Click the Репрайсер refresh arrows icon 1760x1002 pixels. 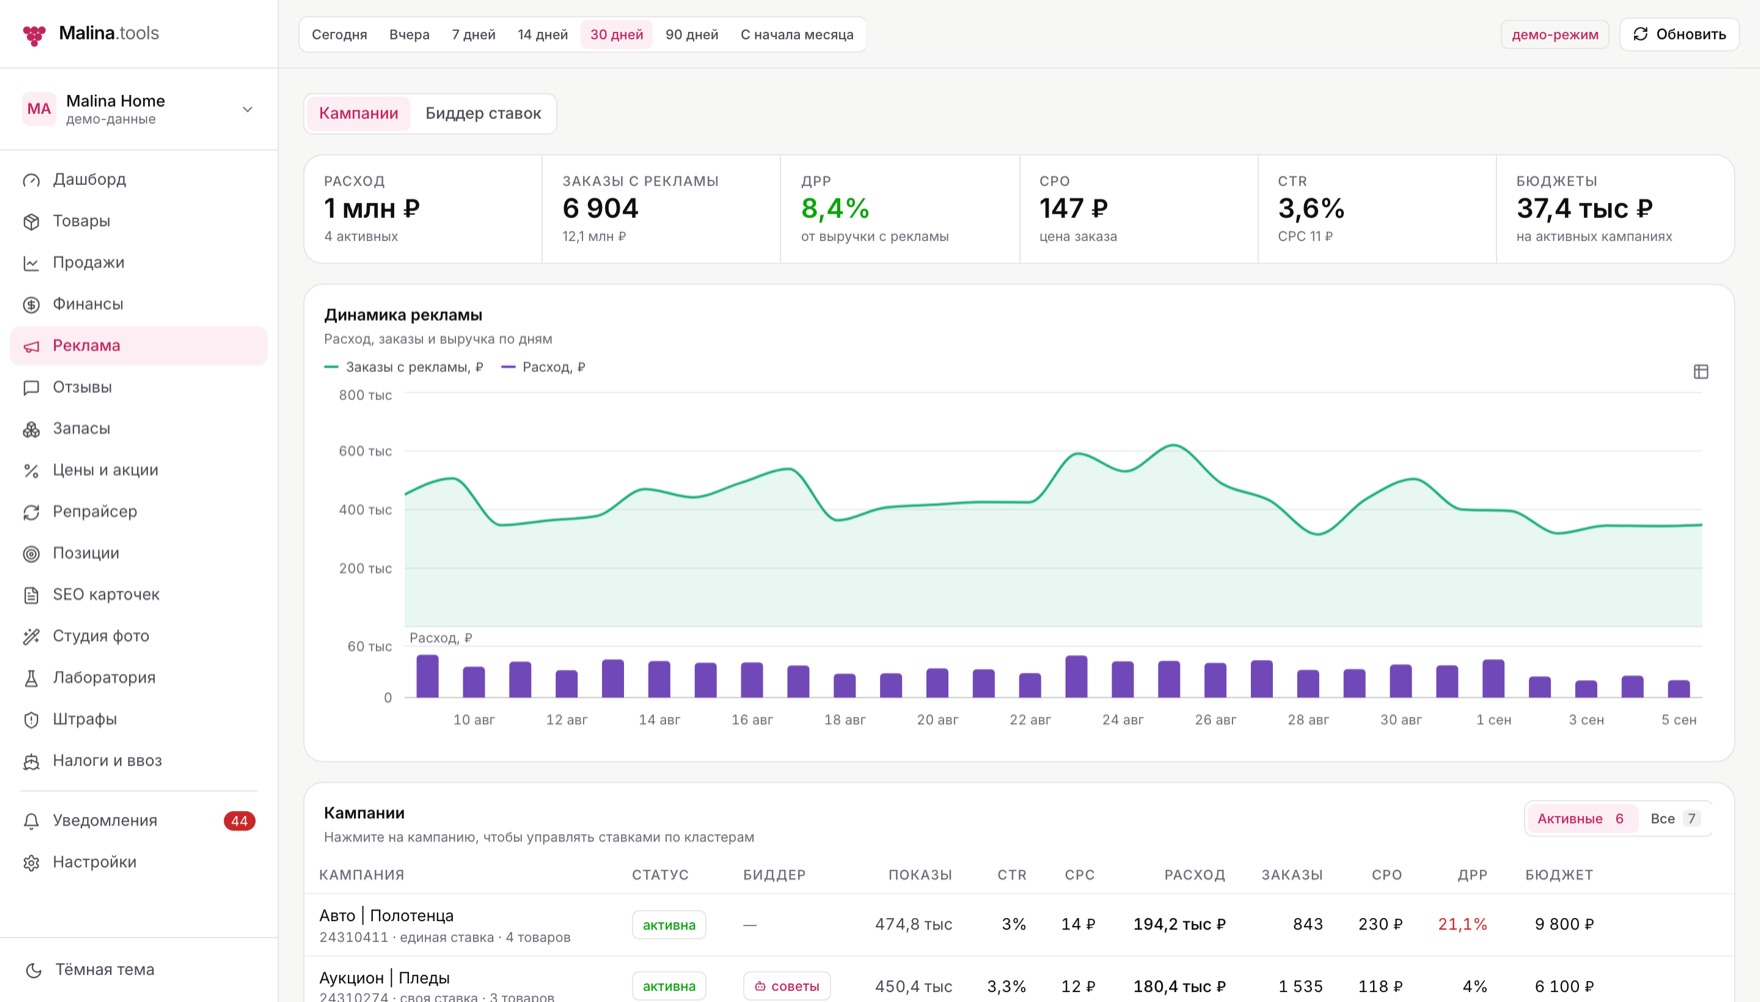pos(32,512)
